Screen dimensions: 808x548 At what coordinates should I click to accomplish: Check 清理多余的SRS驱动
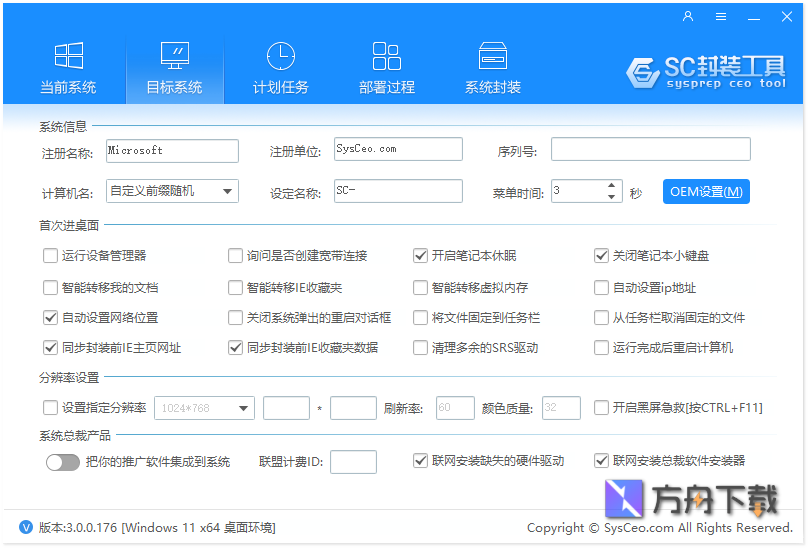tap(420, 348)
